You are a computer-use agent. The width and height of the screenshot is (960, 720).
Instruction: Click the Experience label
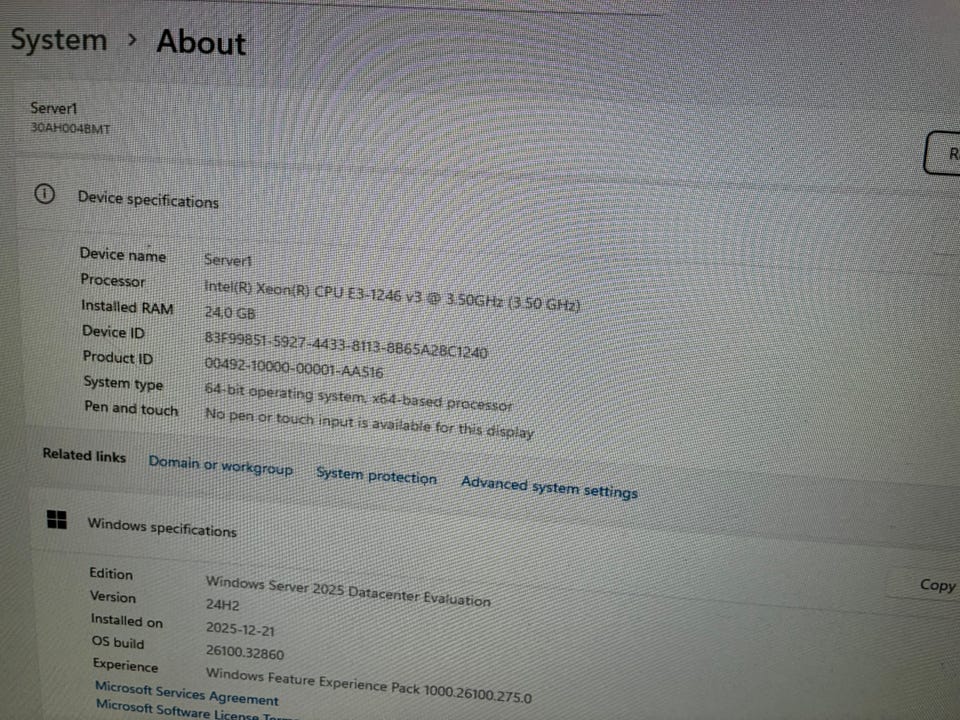[126, 665]
